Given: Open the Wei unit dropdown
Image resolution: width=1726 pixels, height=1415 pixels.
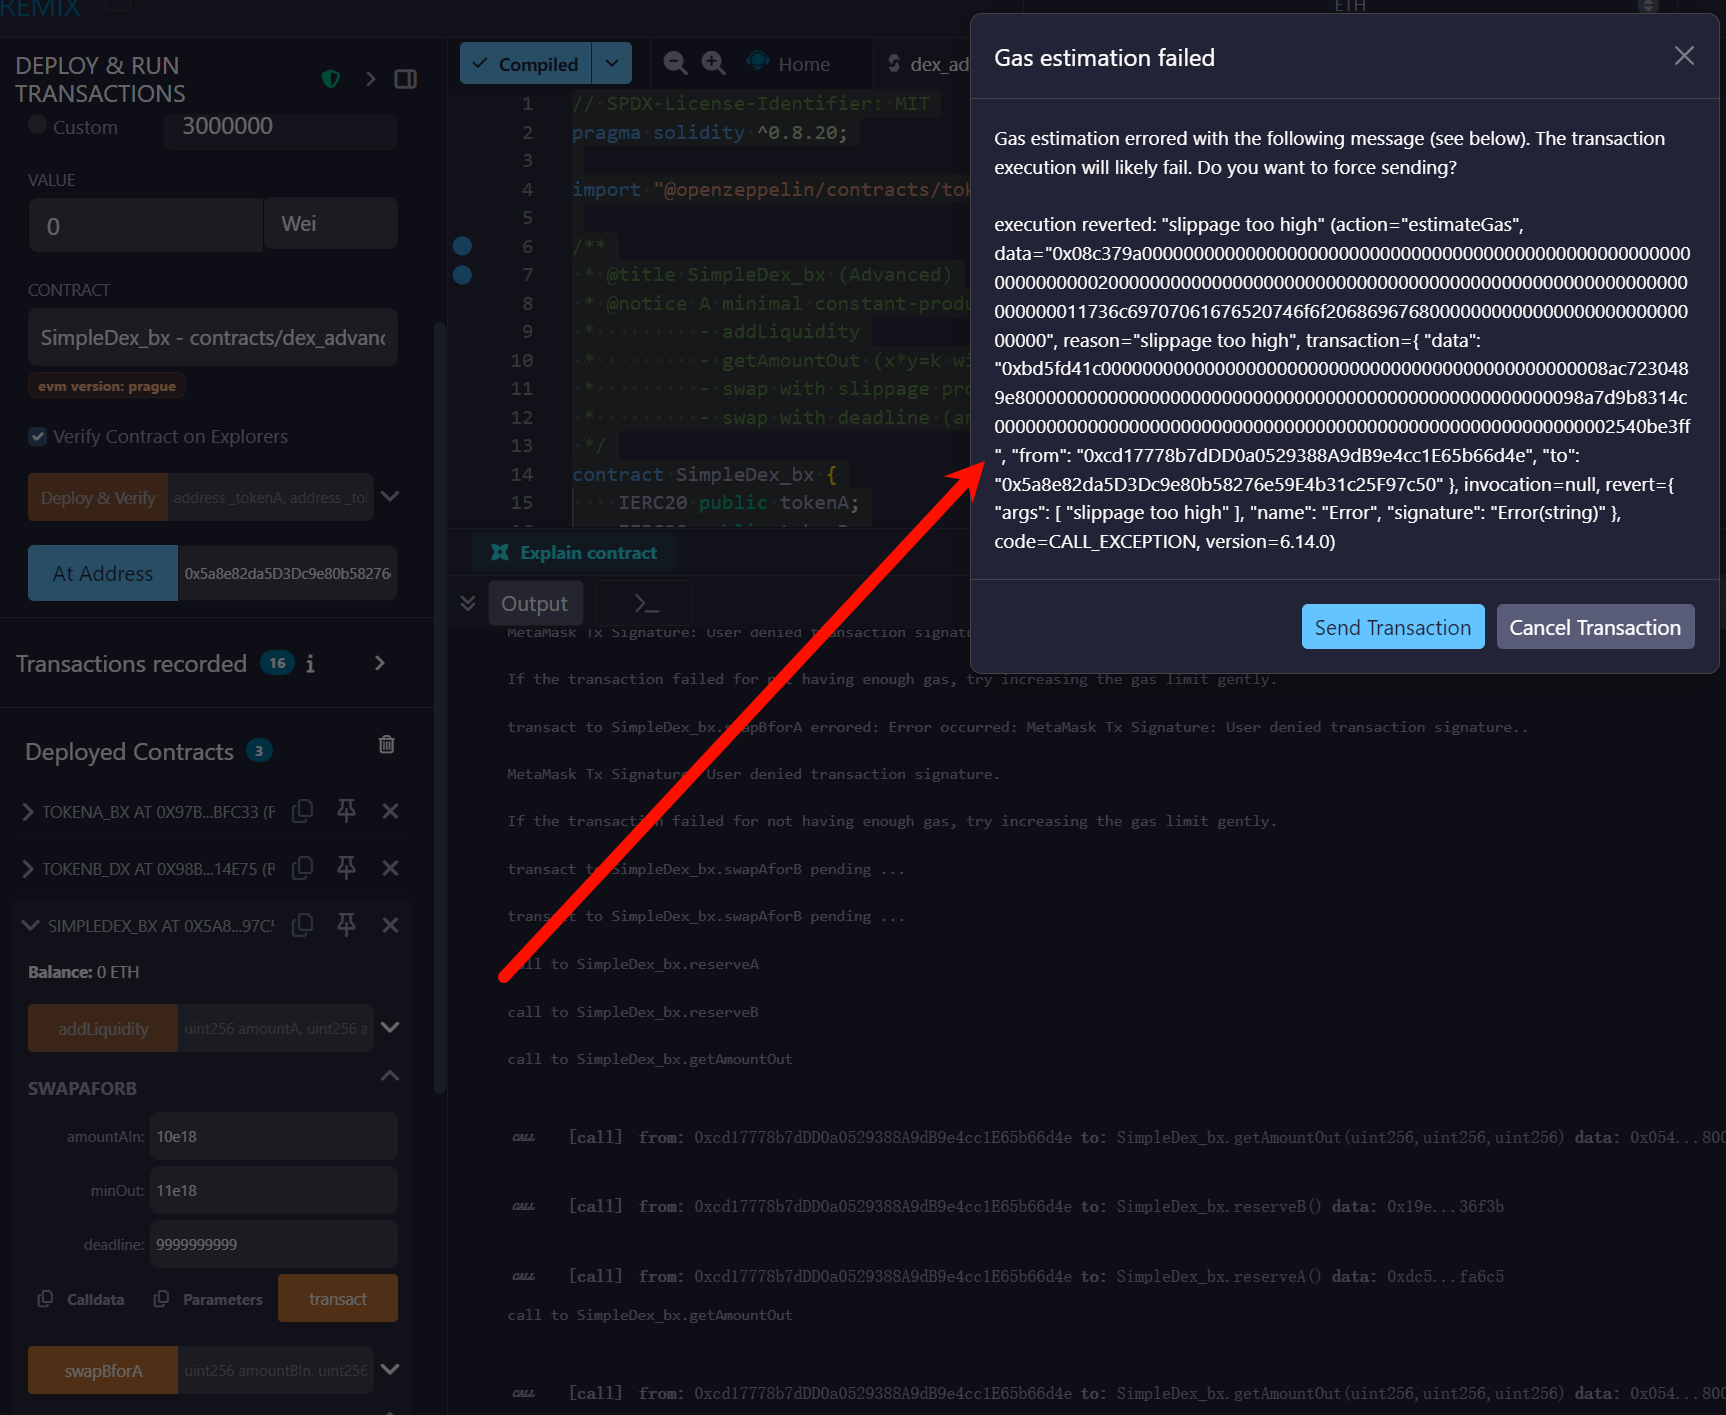Looking at the screenshot, I should click(330, 224).
